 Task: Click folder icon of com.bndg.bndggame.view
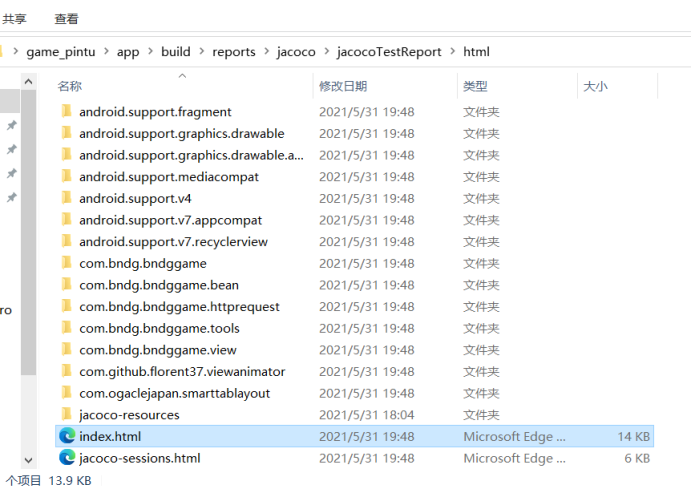coord(67,349)
